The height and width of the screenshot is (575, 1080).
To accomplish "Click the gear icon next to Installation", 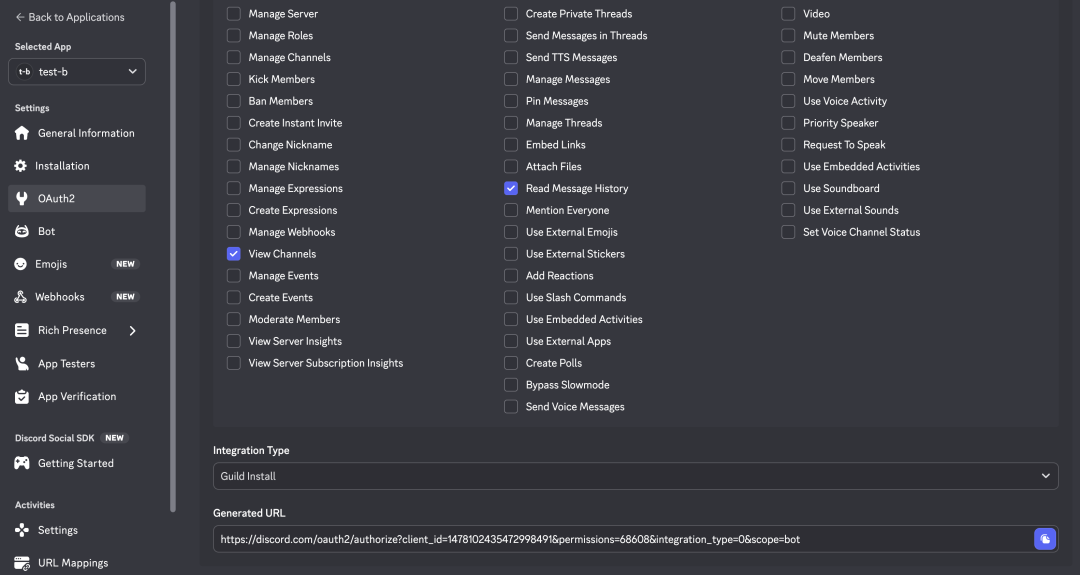I will [21, 166].
